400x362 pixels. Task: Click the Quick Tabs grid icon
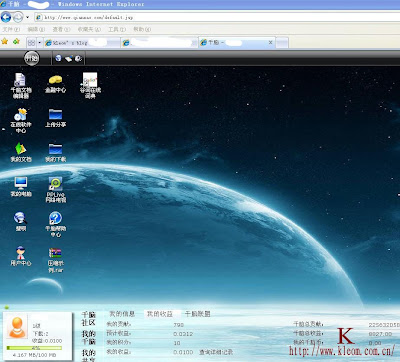(32, 43)
